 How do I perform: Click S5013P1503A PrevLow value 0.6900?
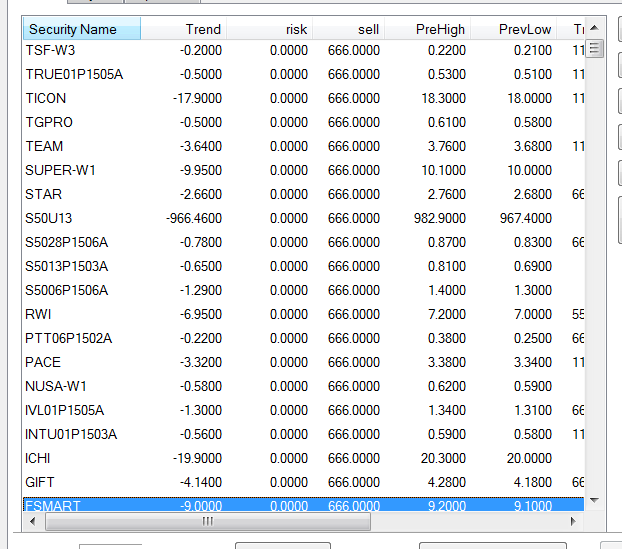pos(533,266)
